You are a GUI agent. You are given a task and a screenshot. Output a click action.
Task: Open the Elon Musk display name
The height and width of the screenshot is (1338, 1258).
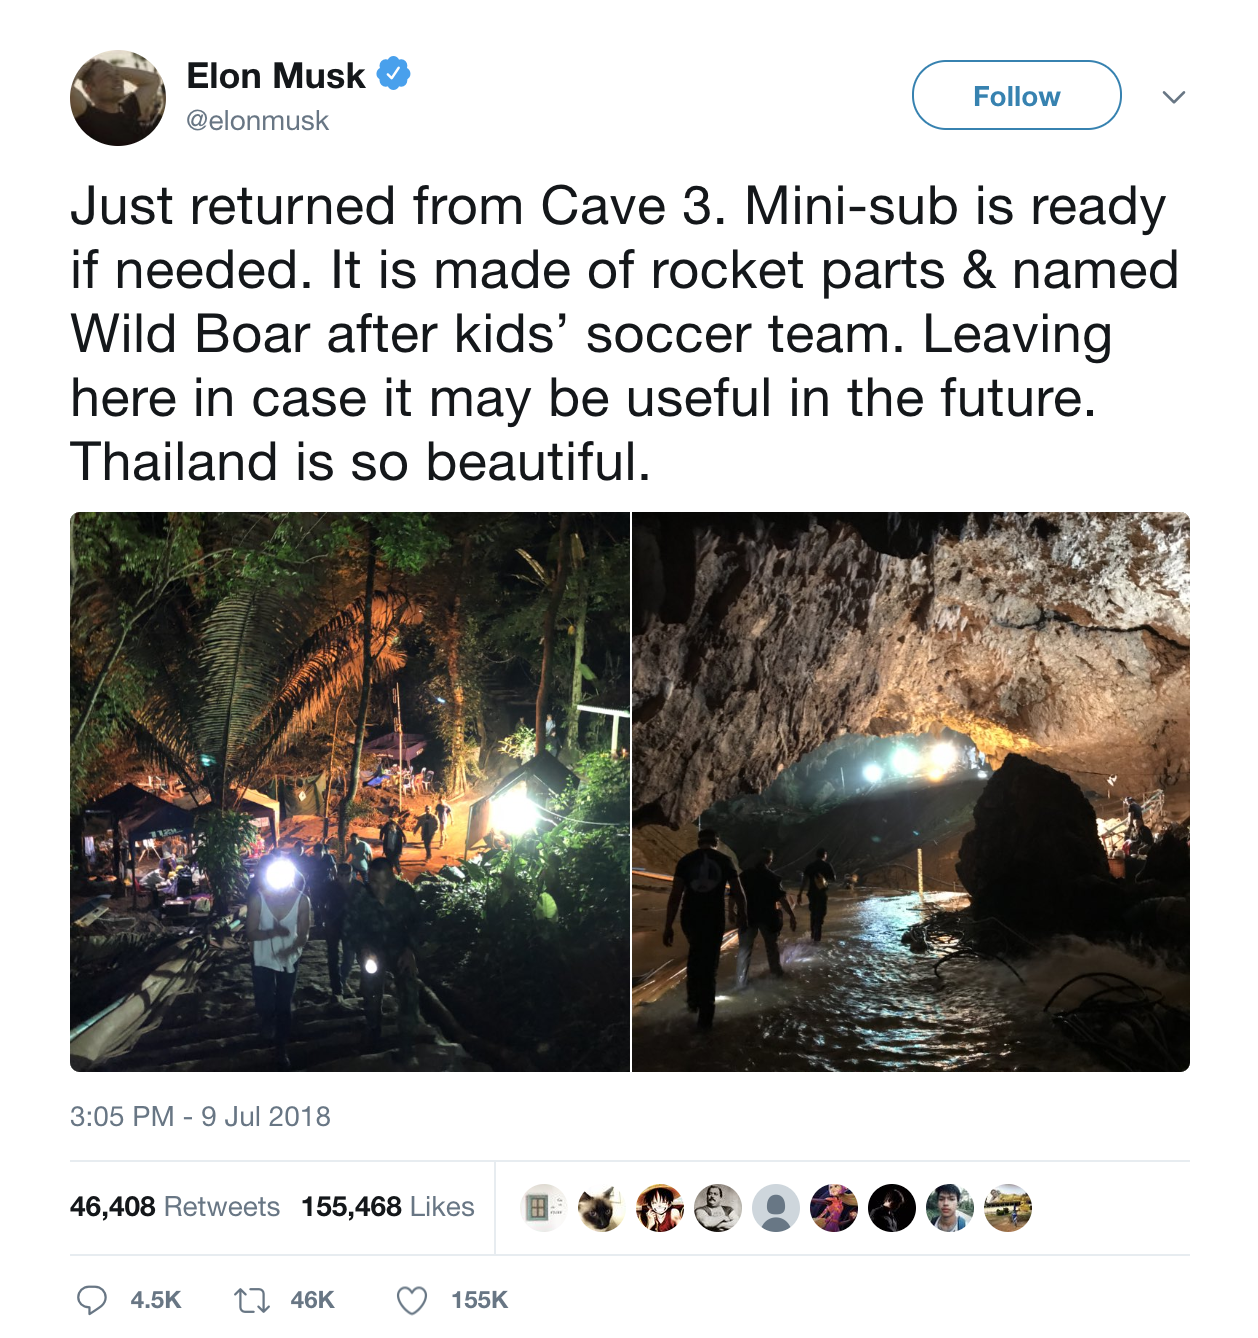coord(276,76)
